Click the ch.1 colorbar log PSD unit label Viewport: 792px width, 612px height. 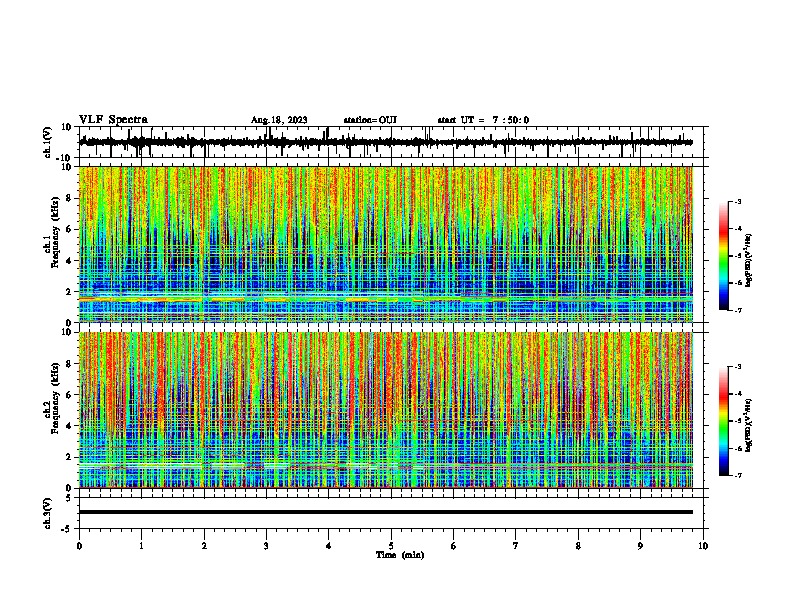tap(749, 260)
